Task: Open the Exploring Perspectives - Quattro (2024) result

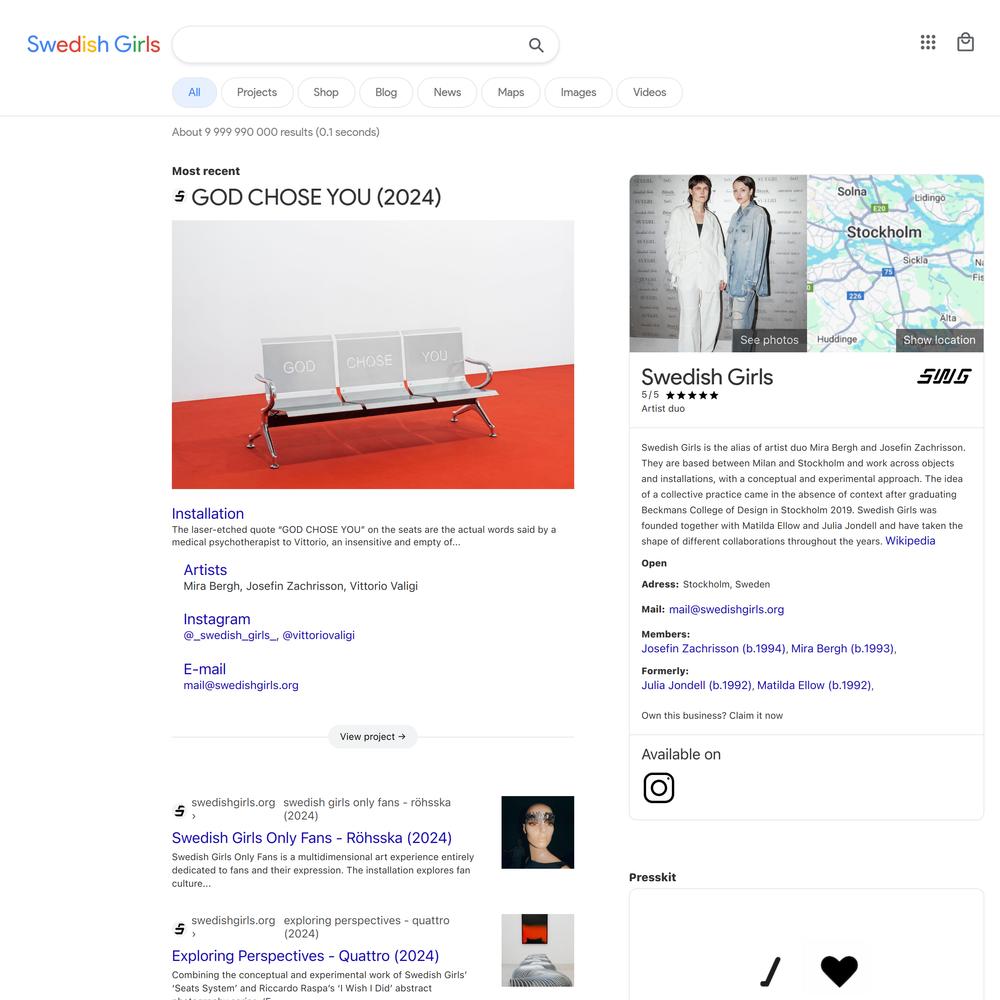Action: (x=305, y=956)
